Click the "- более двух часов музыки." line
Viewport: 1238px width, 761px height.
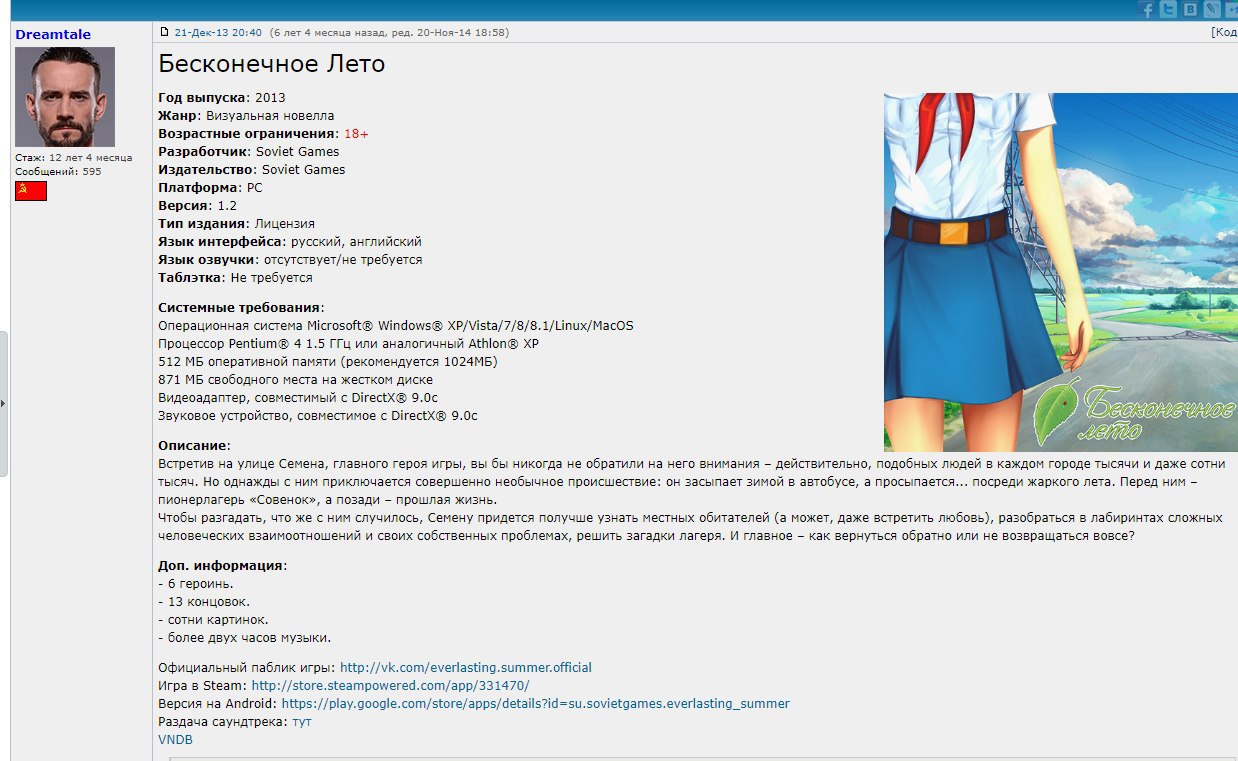(244, 637)
